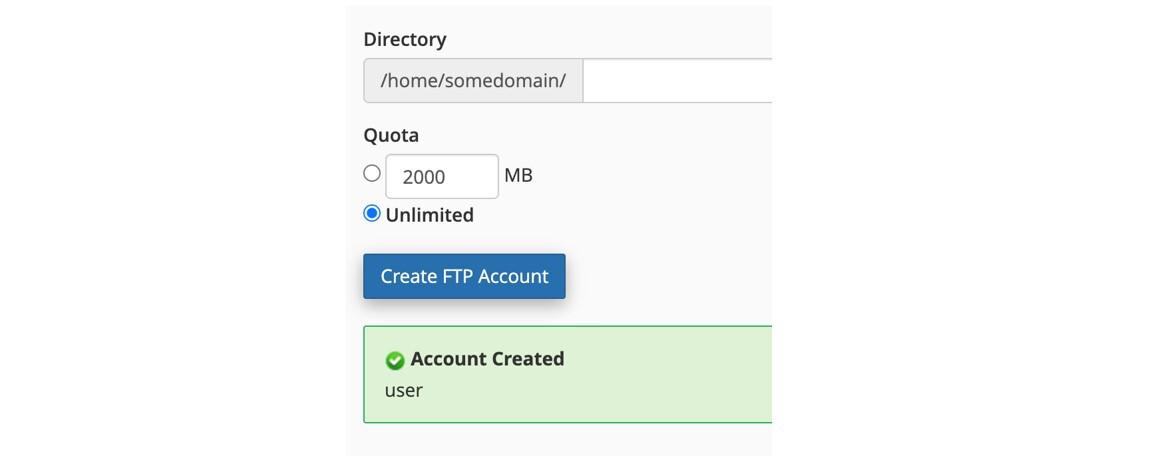Edit the quota megabytes value box
This screenshot has width=1149, height=459.
pyautogui.click(x=441, y=176)
